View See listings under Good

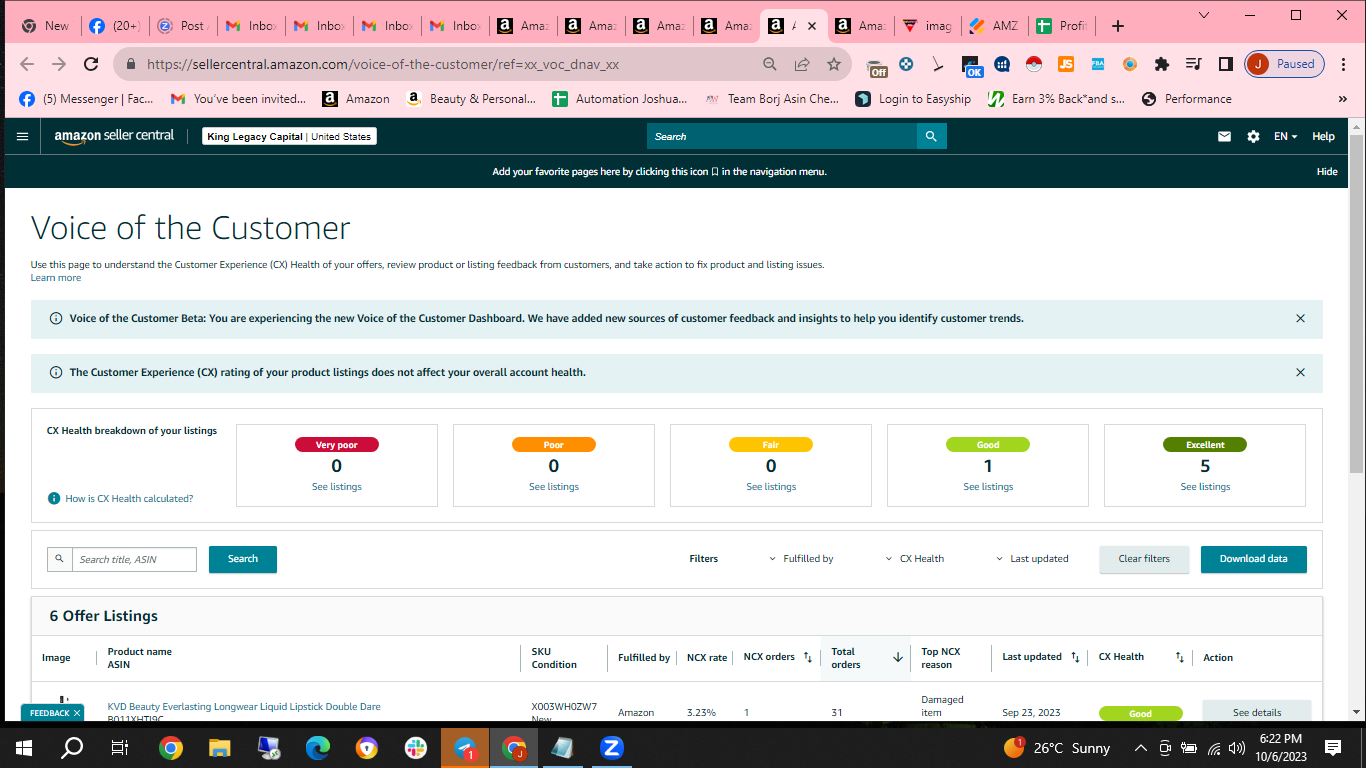tap(988, 487)
